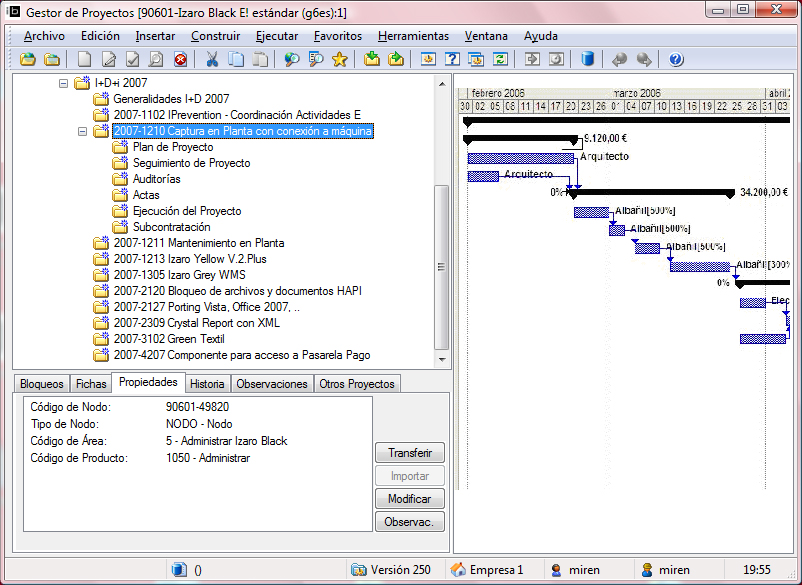Image resolution: width=802 pixels, height=585 pixels.
Task: Click the Versión 250 status bar icon
Action: click(359, 569)
